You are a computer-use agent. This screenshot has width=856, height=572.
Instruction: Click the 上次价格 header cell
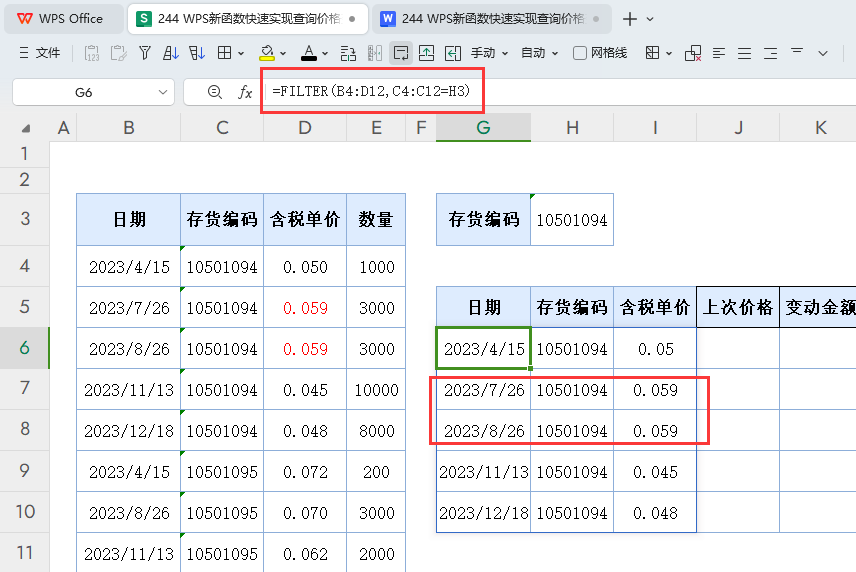coord(738,307)
